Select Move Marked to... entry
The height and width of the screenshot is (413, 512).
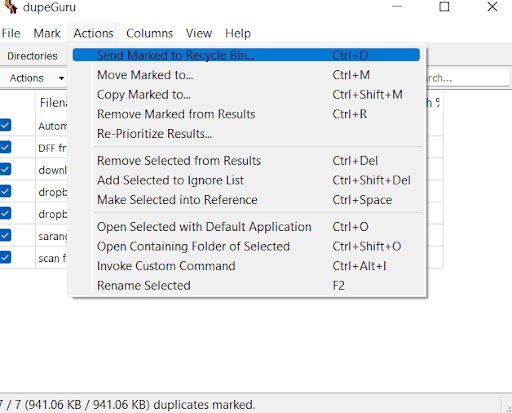[x=246, y=75]
